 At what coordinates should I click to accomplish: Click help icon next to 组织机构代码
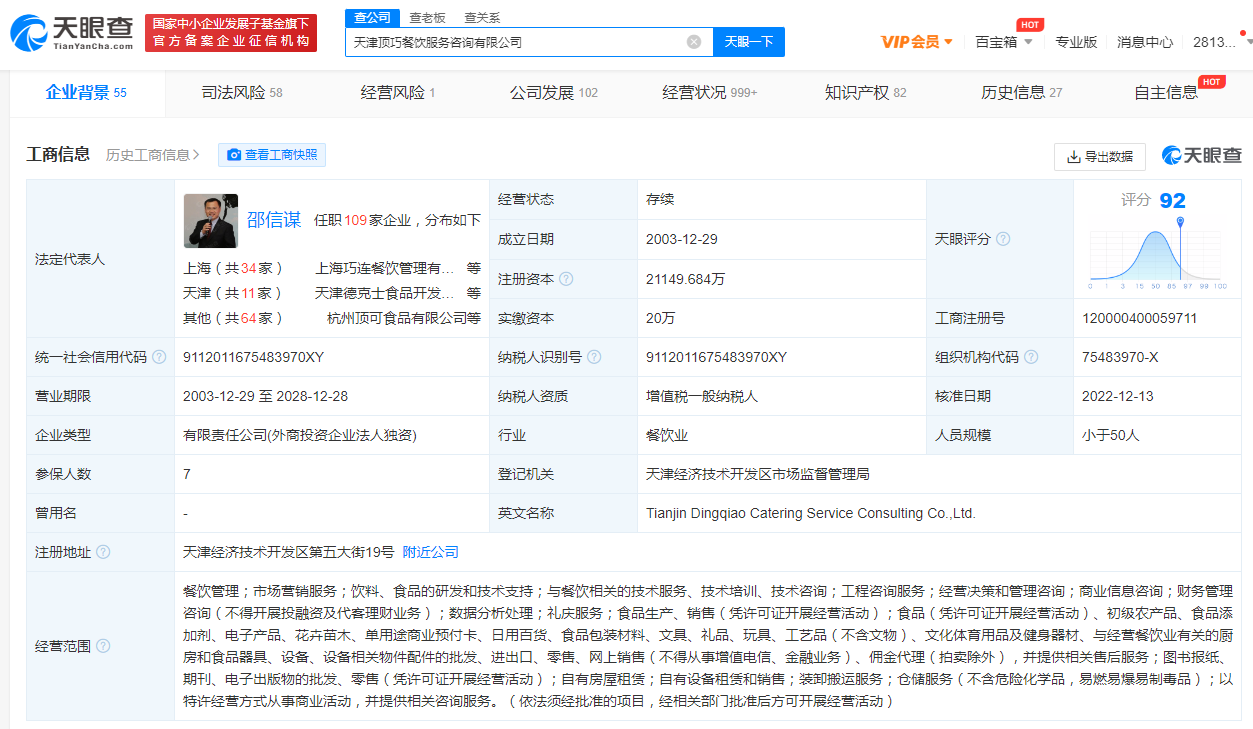point(1031,357)
